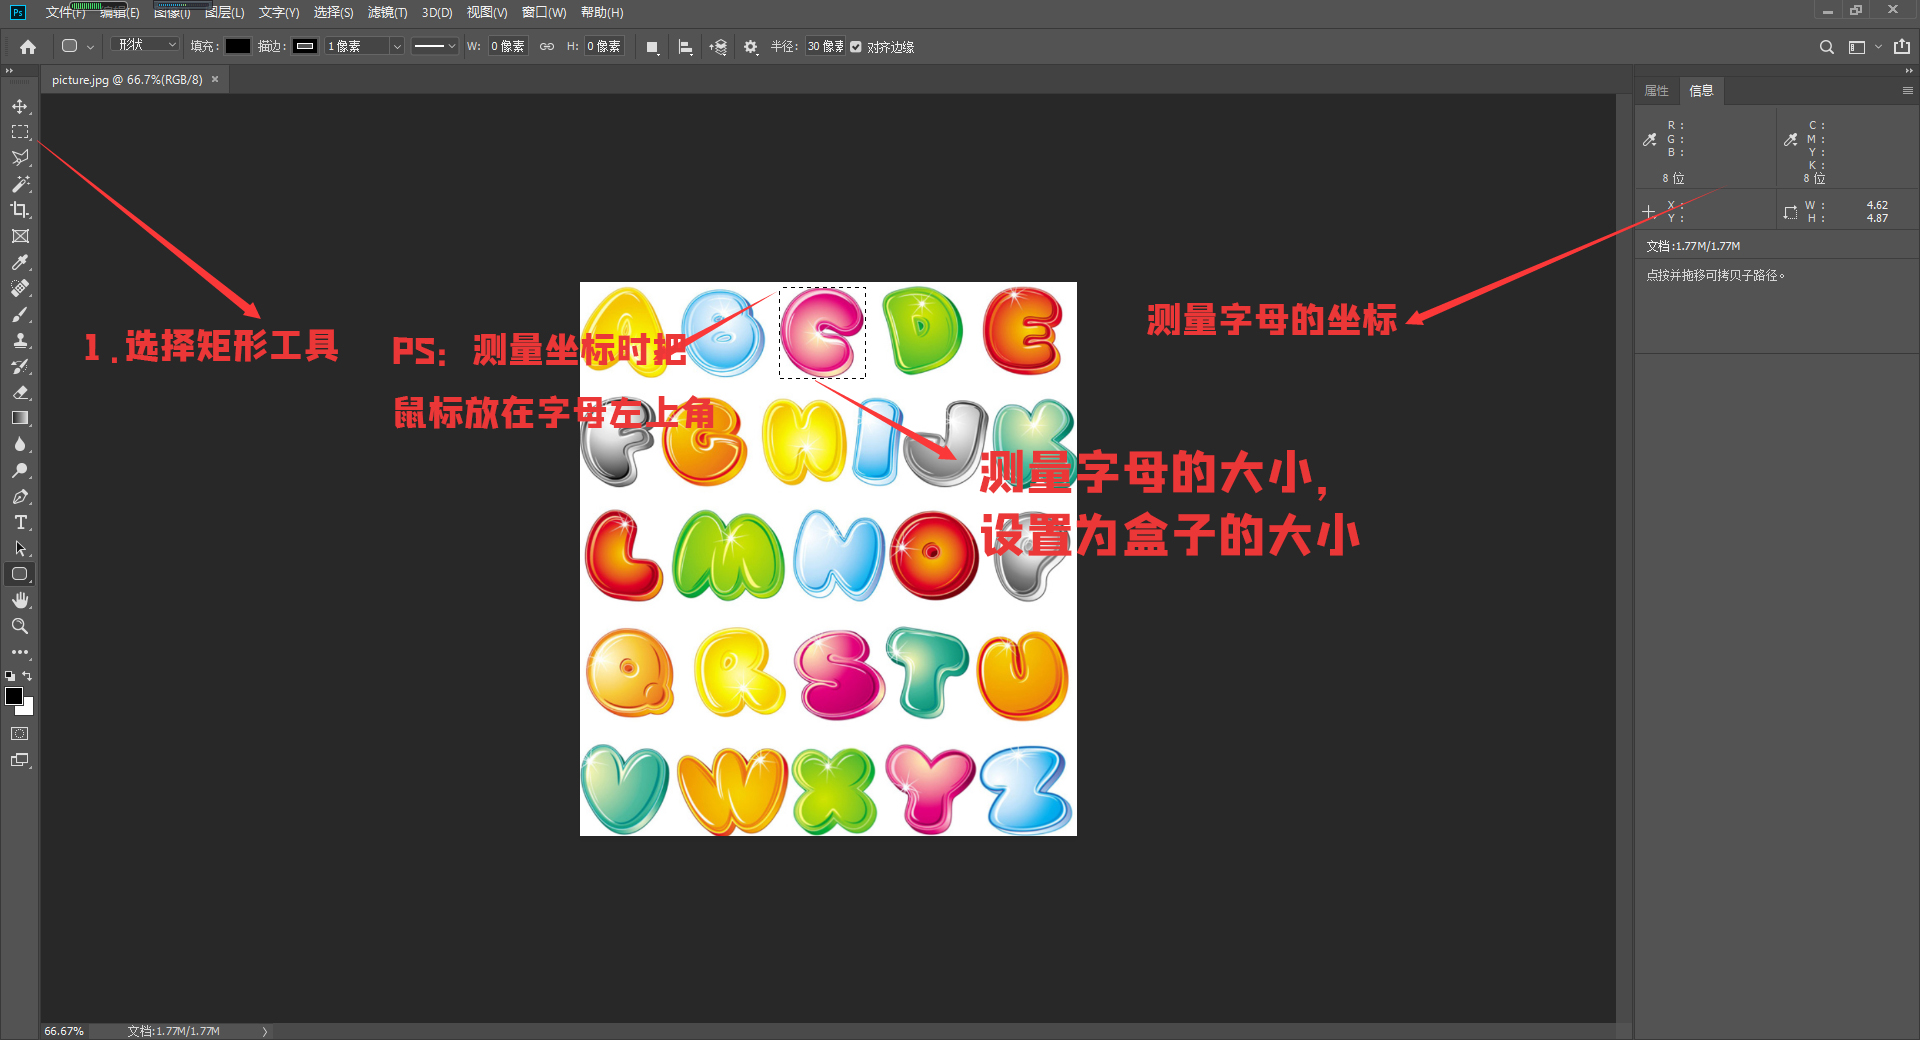
Task: Click the W width input field
Action: tap(507, 46)
